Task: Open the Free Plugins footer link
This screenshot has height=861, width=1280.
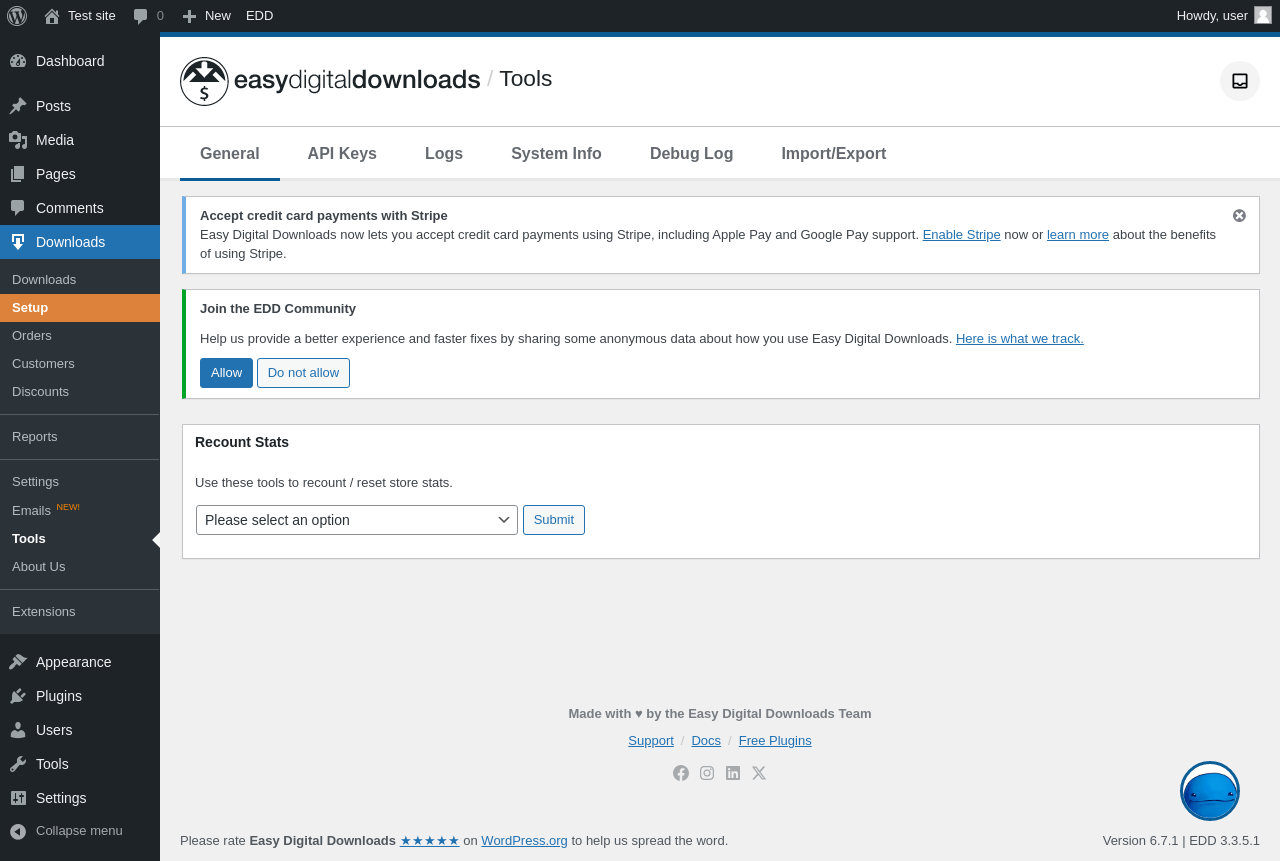Action: click(775, 741)
